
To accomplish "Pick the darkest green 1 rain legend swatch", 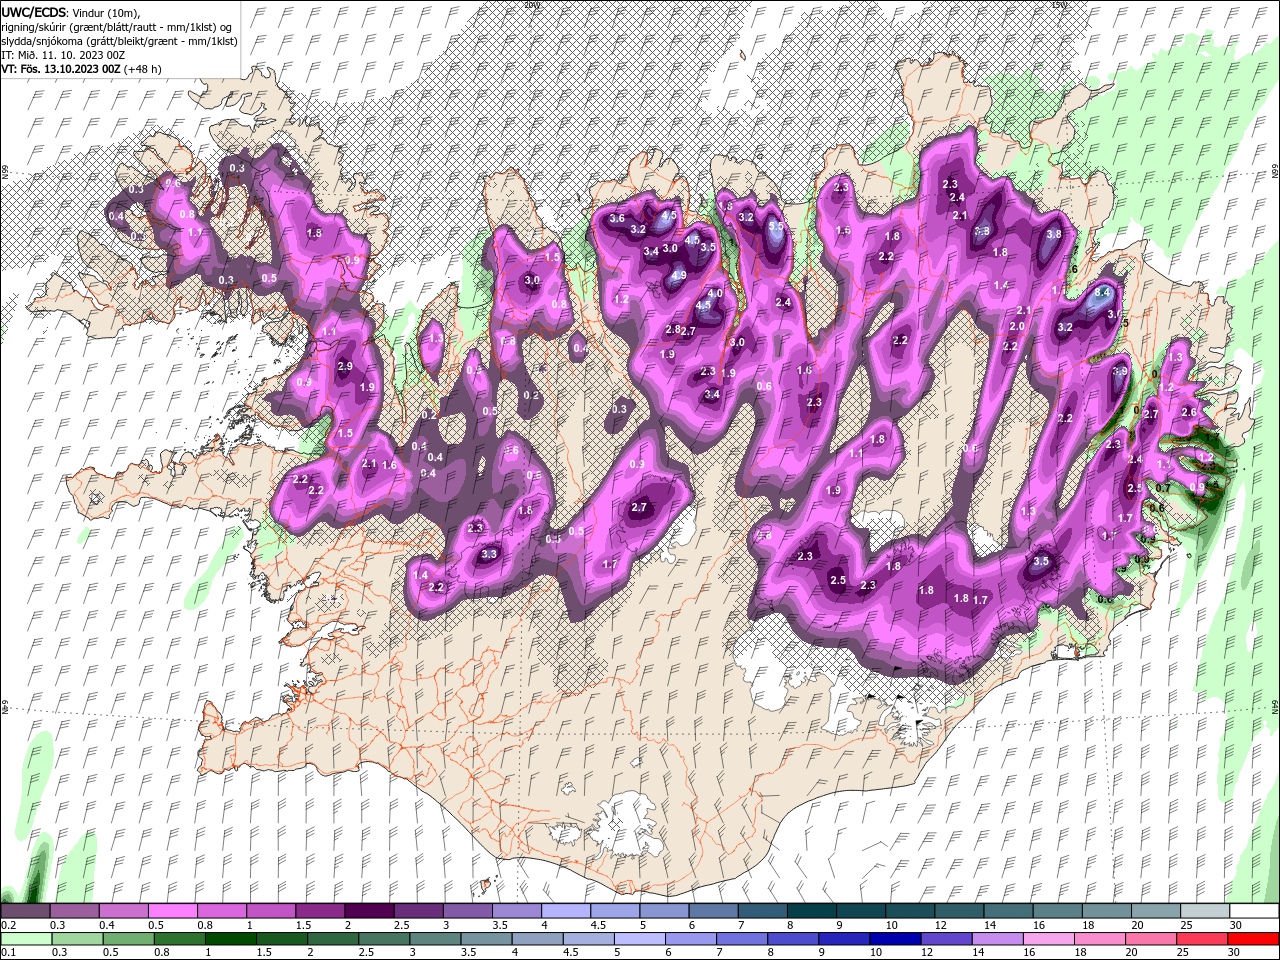I will tap(231, 939).
